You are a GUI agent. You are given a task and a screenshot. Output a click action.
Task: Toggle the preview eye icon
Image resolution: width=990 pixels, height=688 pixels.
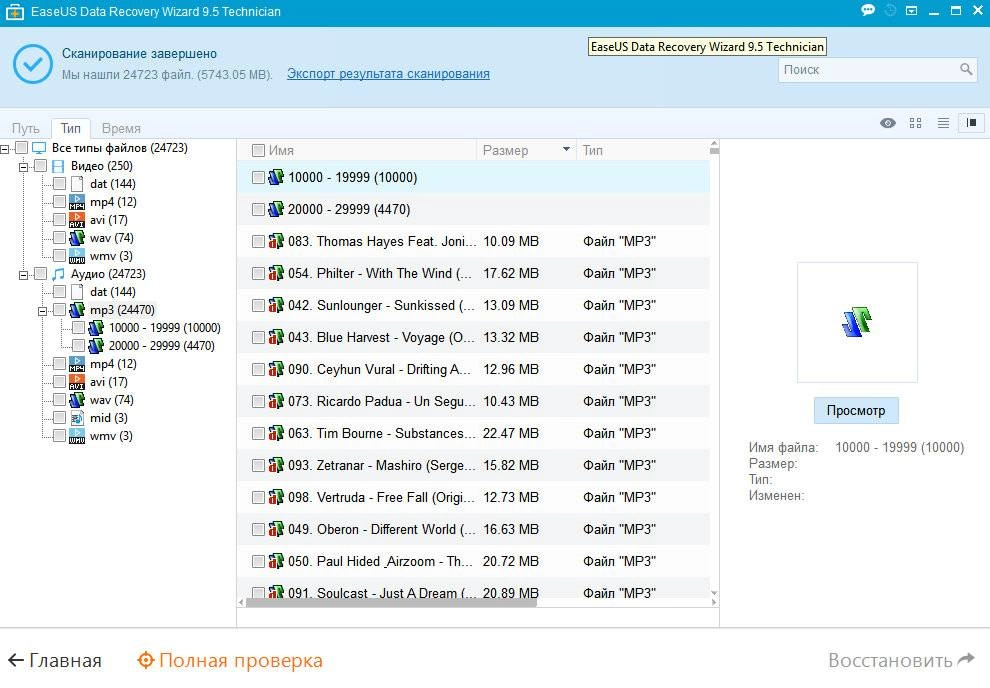click(x=888, y=123)
